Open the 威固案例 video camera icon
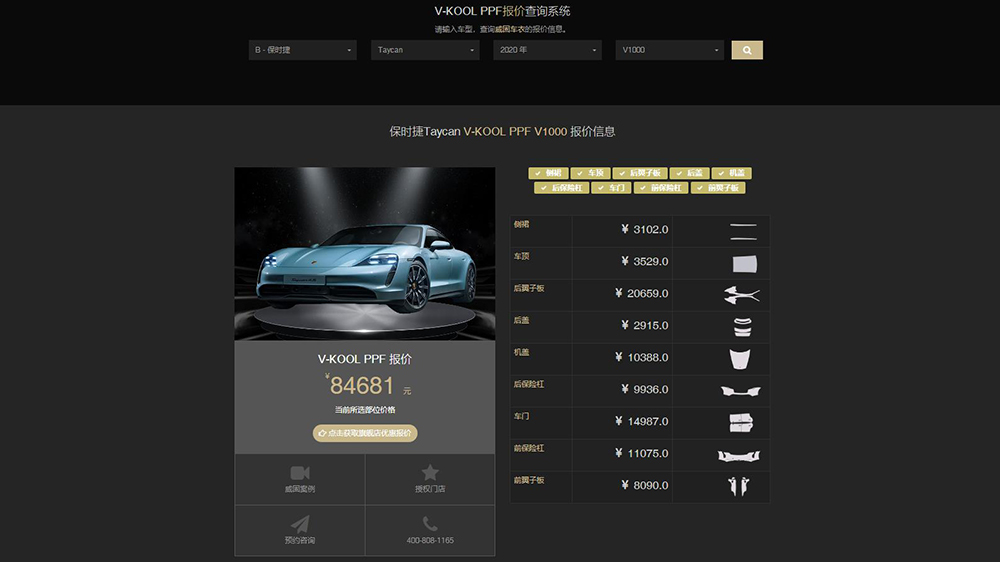Screen dimensions: 1000x562 point(300,473)
